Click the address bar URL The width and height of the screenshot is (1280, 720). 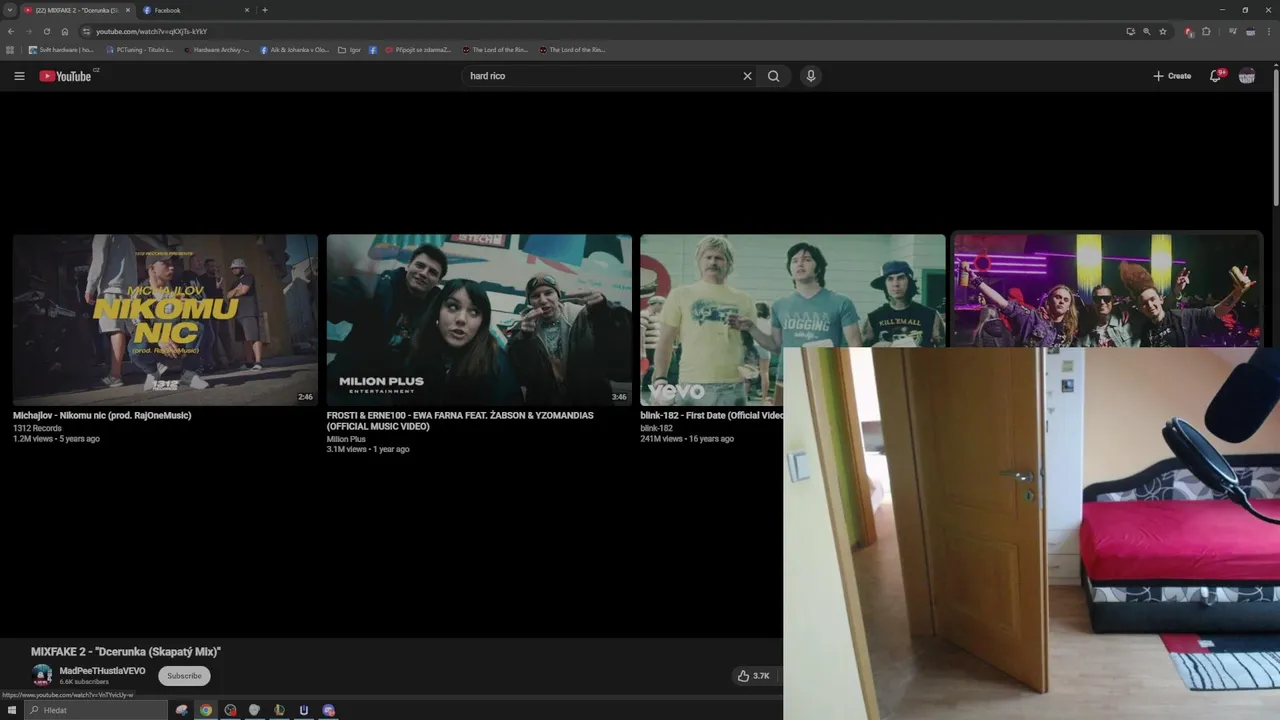152,31
